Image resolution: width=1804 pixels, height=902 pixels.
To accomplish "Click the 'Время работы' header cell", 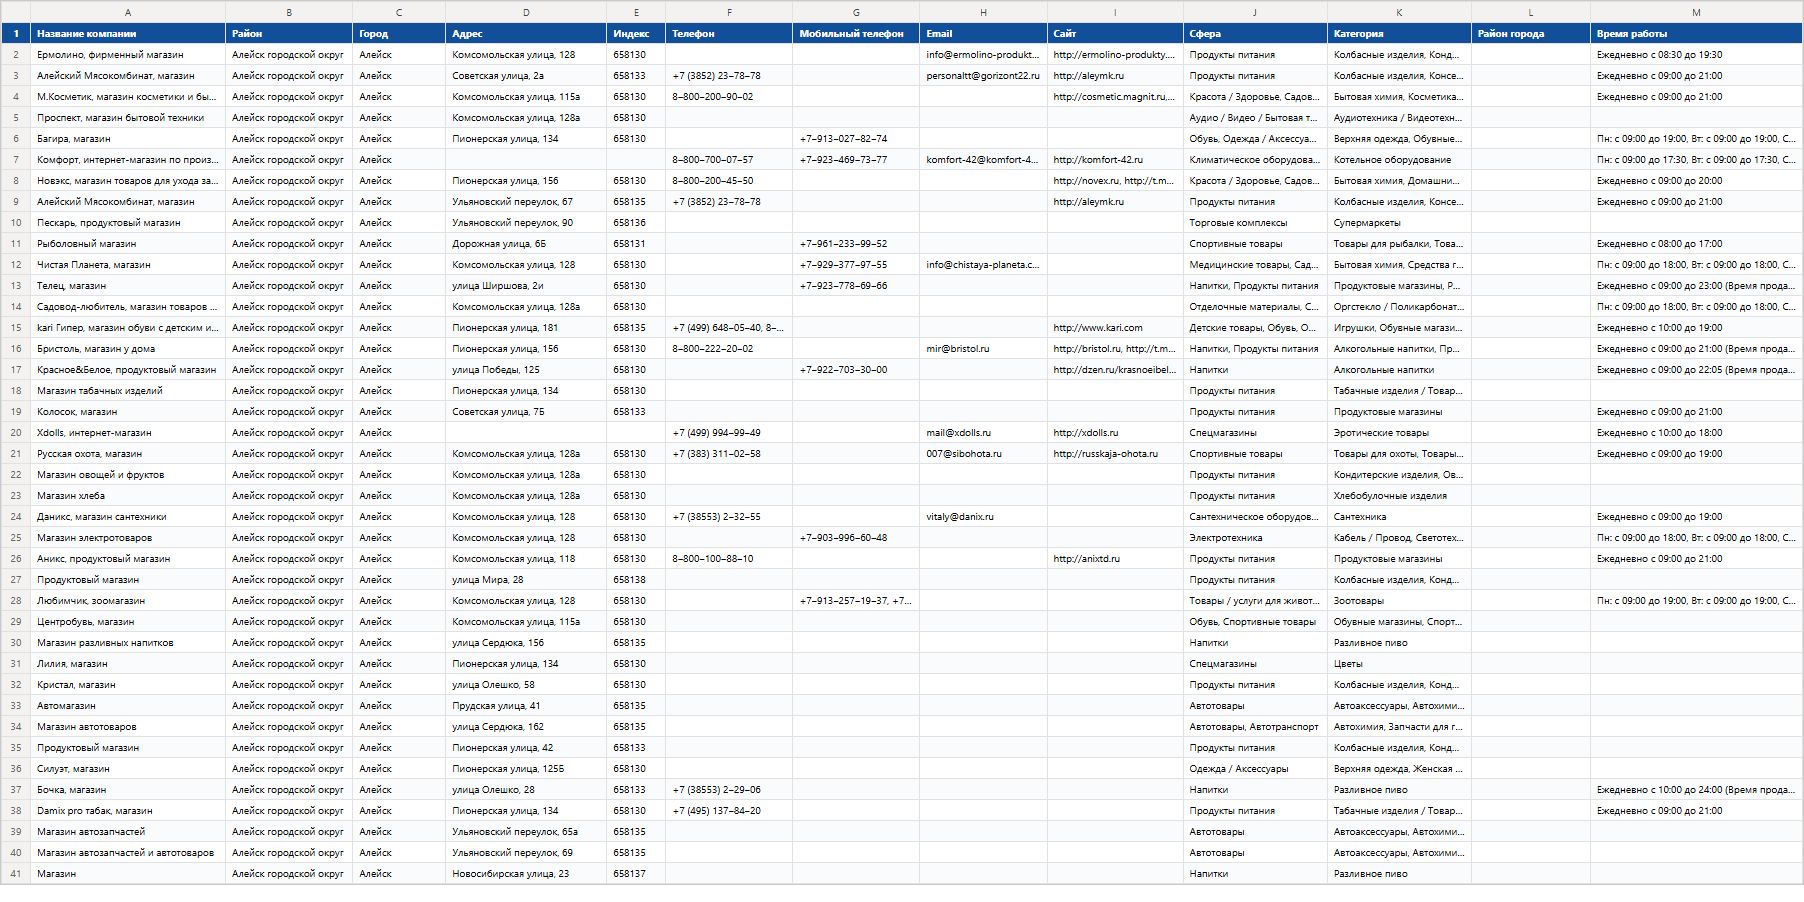I will click(x=1696, y=34).
